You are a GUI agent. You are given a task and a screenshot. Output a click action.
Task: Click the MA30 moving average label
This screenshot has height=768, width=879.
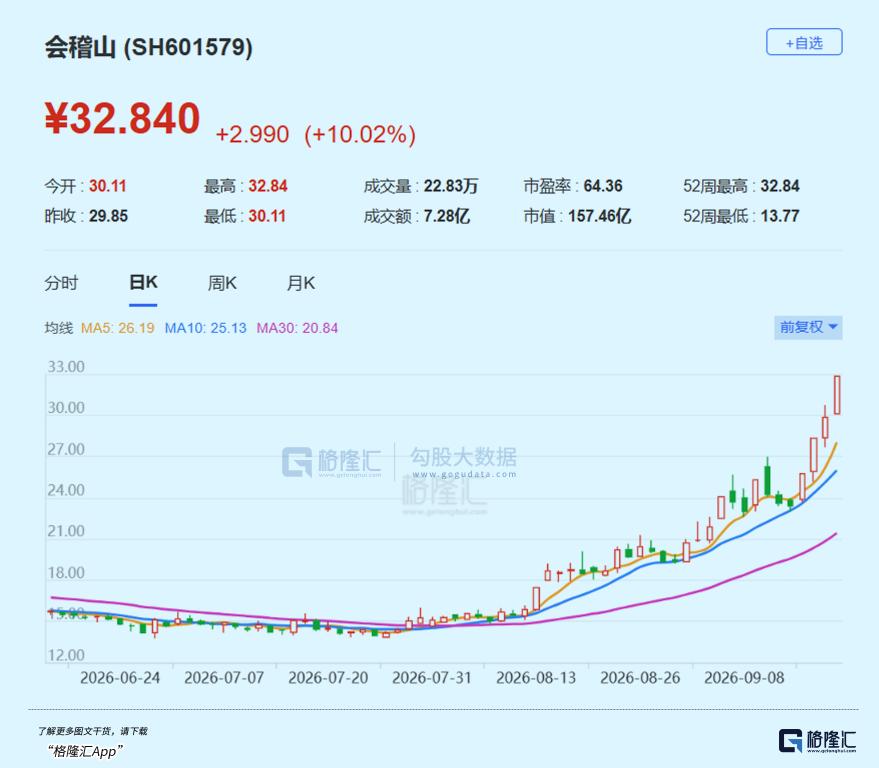pos(297,328)
